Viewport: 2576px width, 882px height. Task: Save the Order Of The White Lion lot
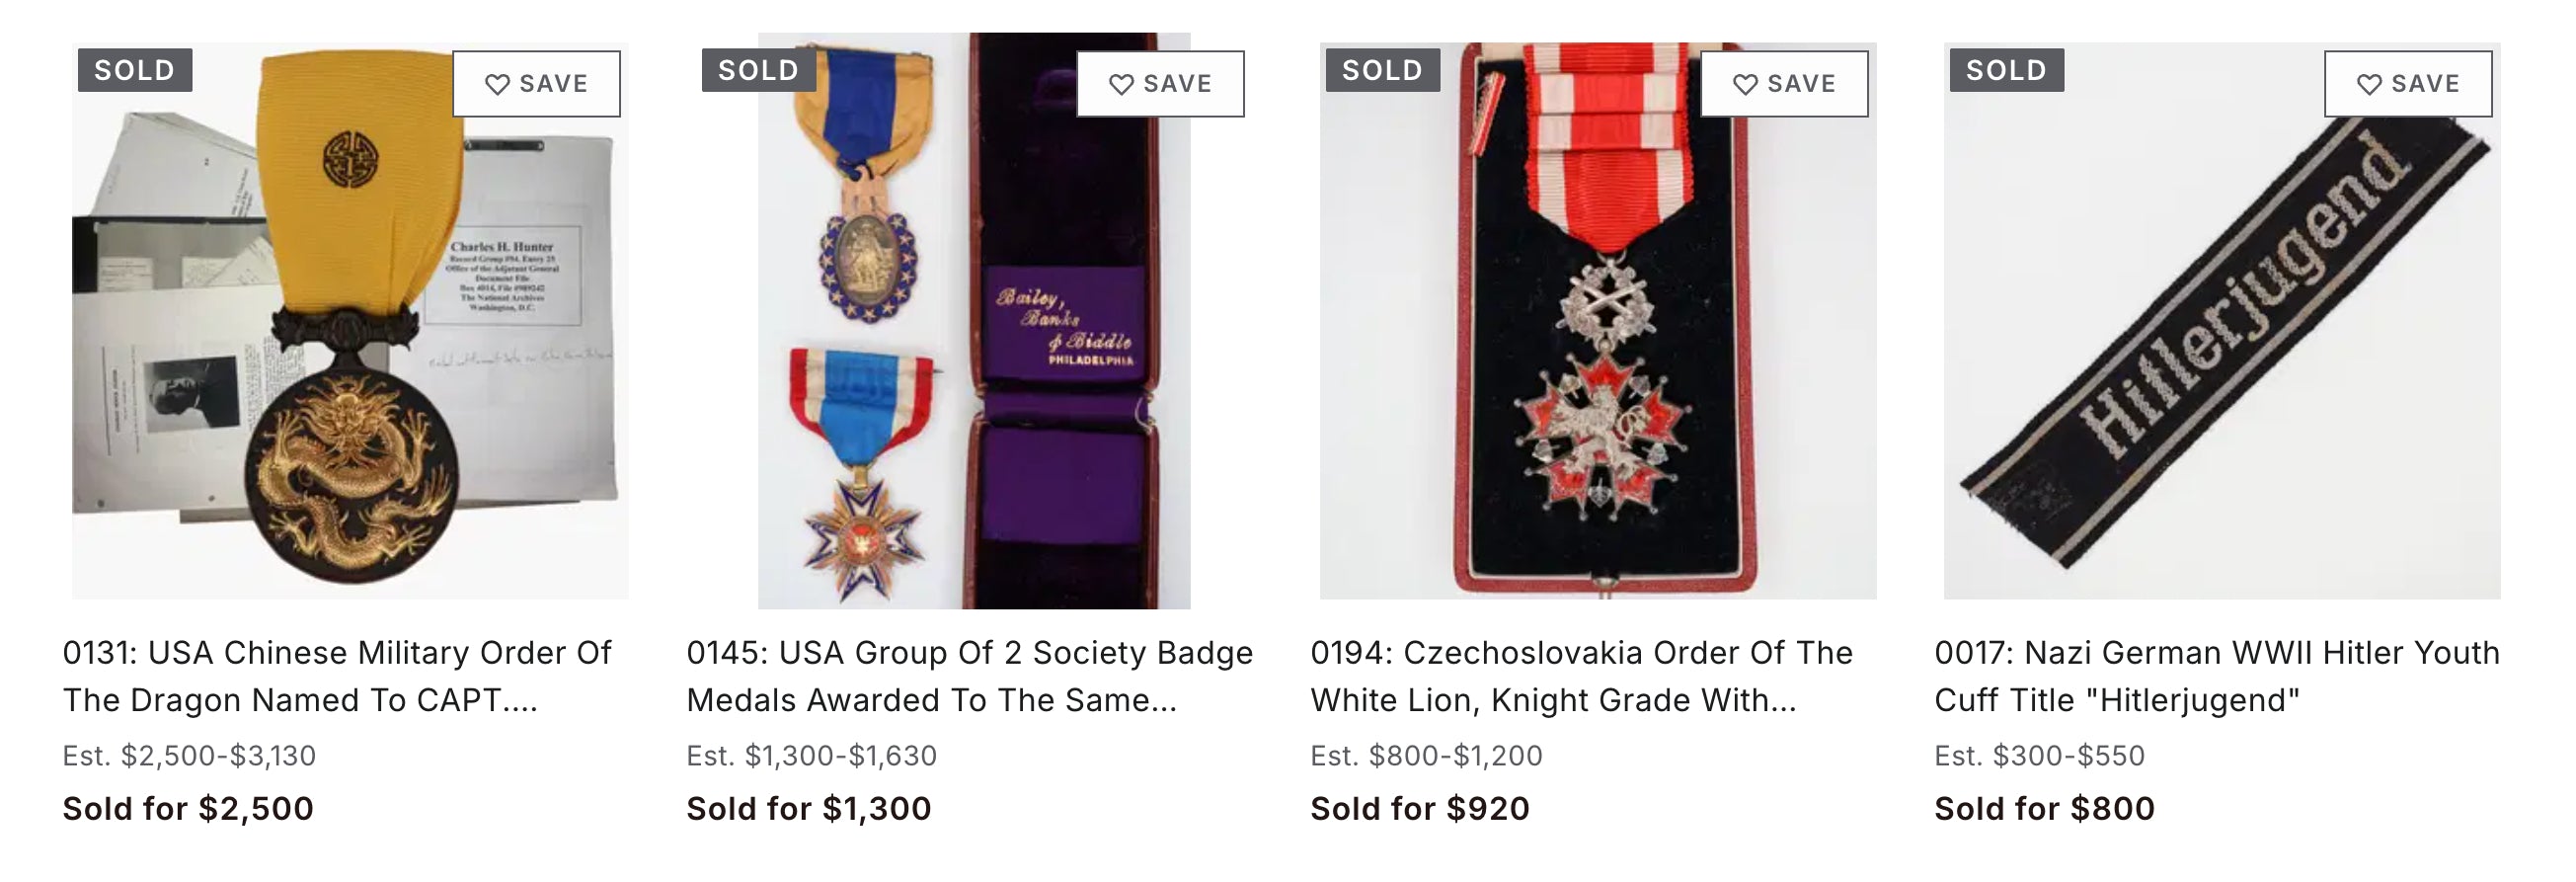pyautogui.click(x=1784, y=84)
